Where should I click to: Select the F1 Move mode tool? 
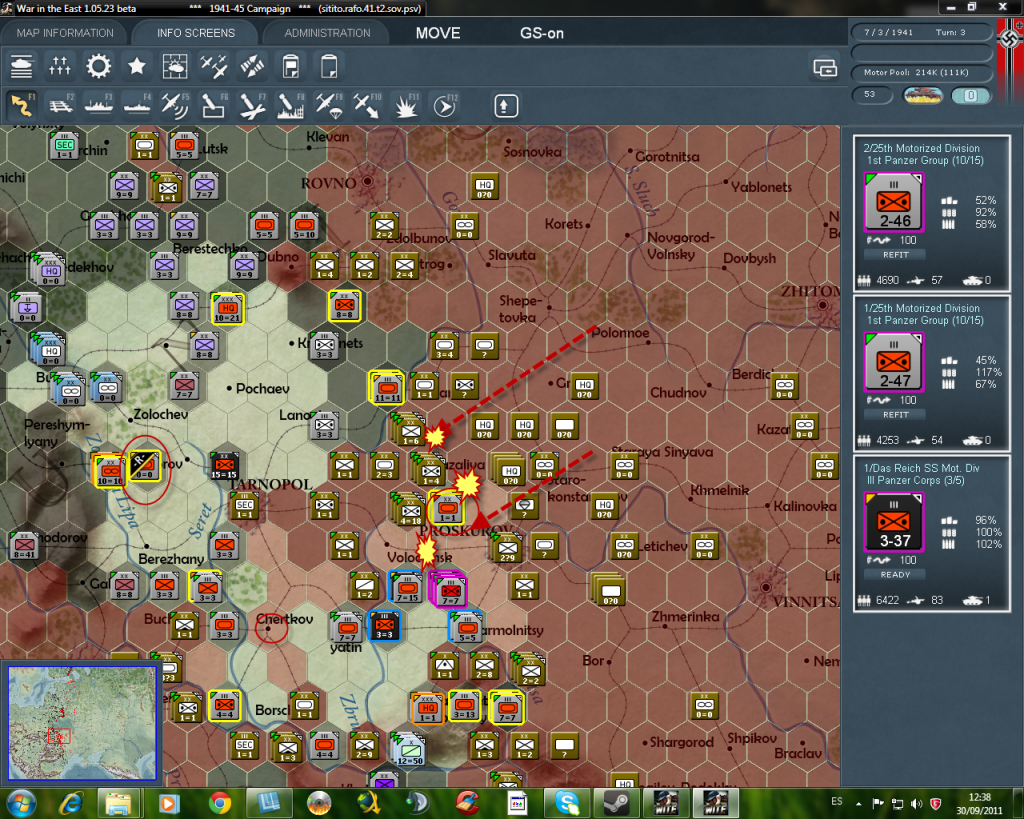(22, 106)
